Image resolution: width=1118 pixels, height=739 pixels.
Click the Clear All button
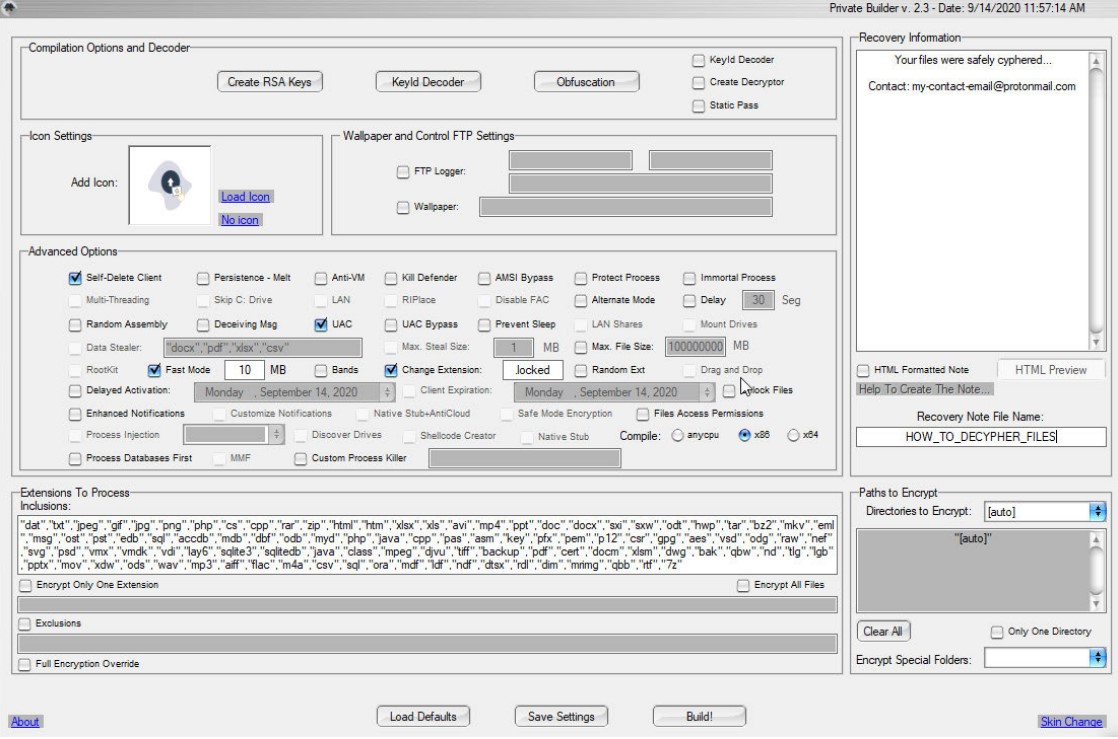[883, 631]
